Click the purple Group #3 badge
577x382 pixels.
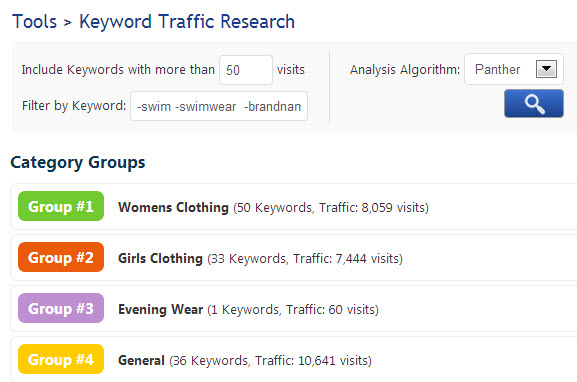click(x=61, y=308)
